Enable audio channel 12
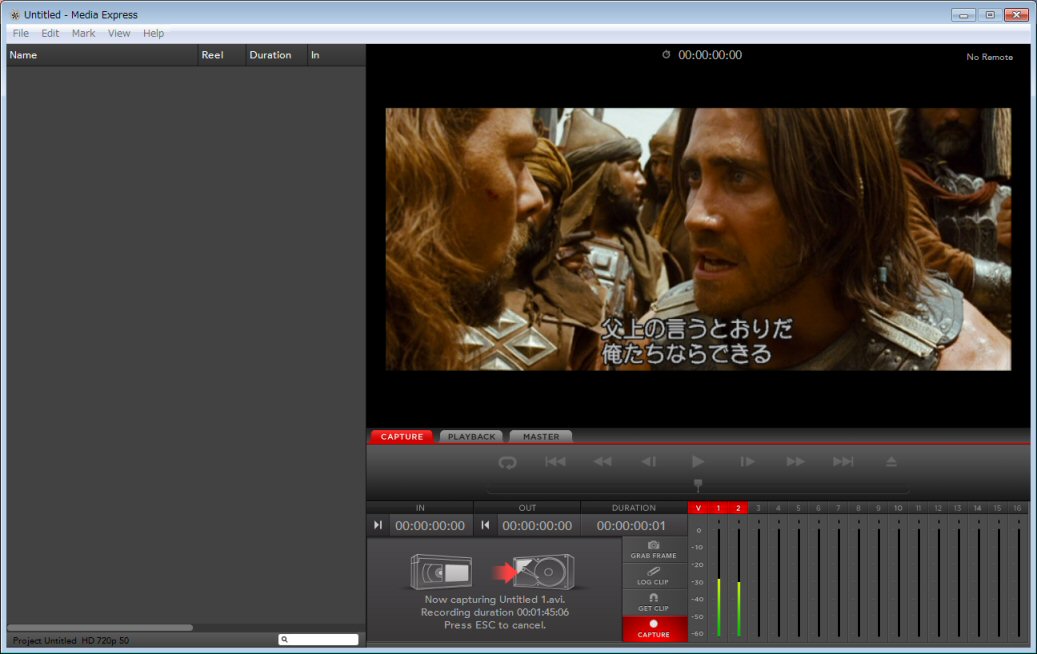 pyautogui.click(x=938, y=508)
